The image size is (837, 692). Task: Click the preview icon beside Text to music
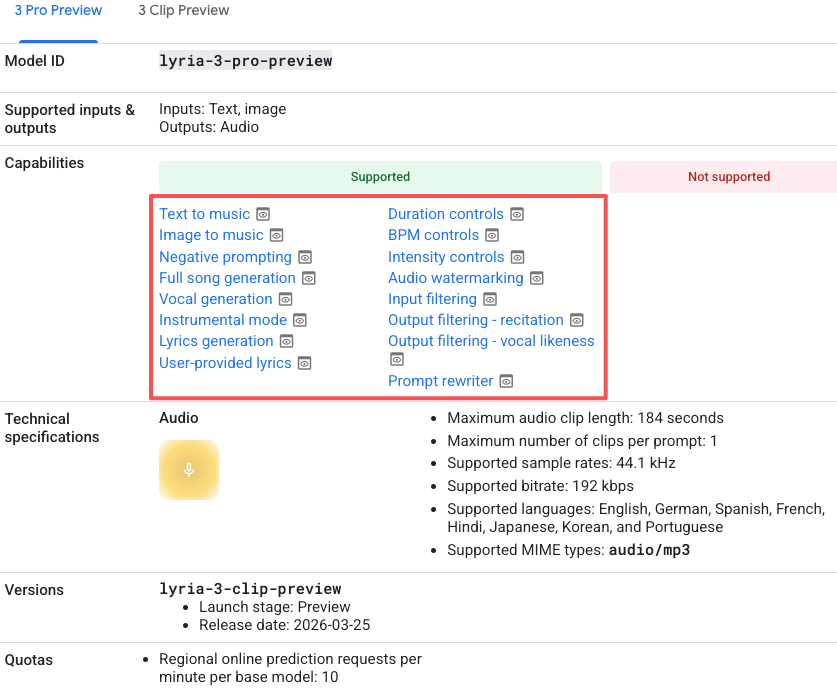(x=263, y=214)
